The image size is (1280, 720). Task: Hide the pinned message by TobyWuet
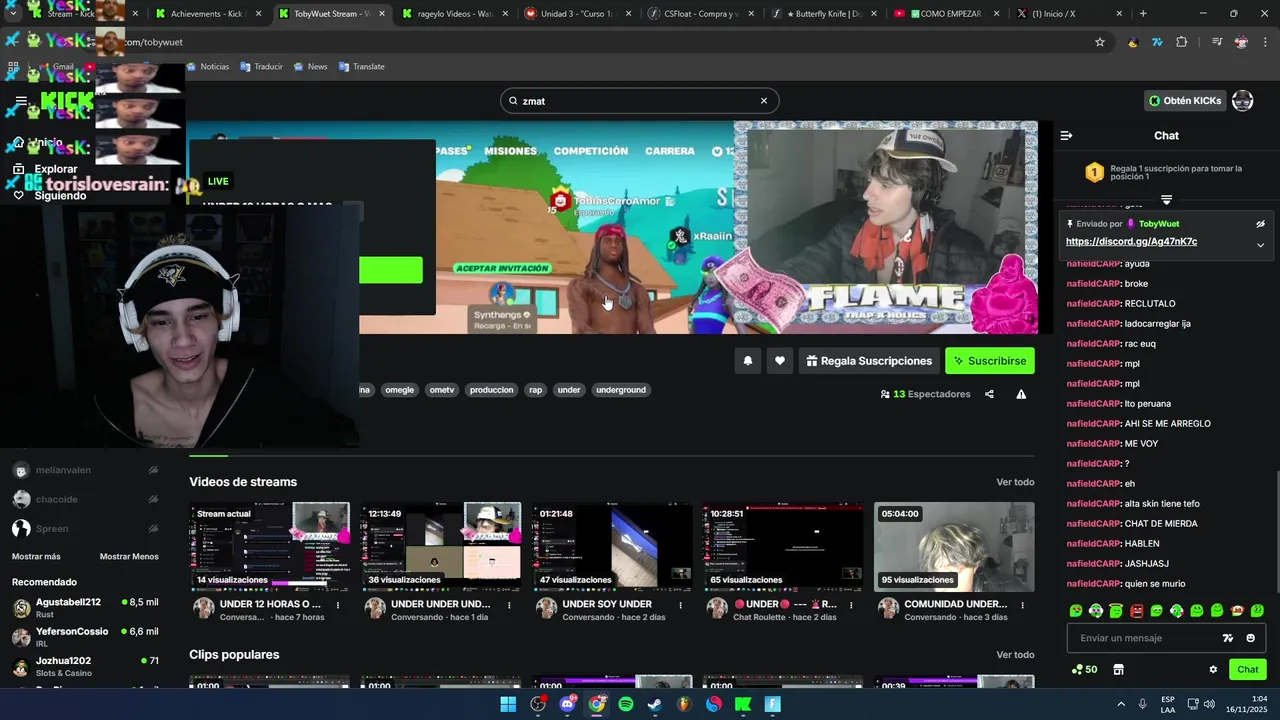(x=1260, y=224)
